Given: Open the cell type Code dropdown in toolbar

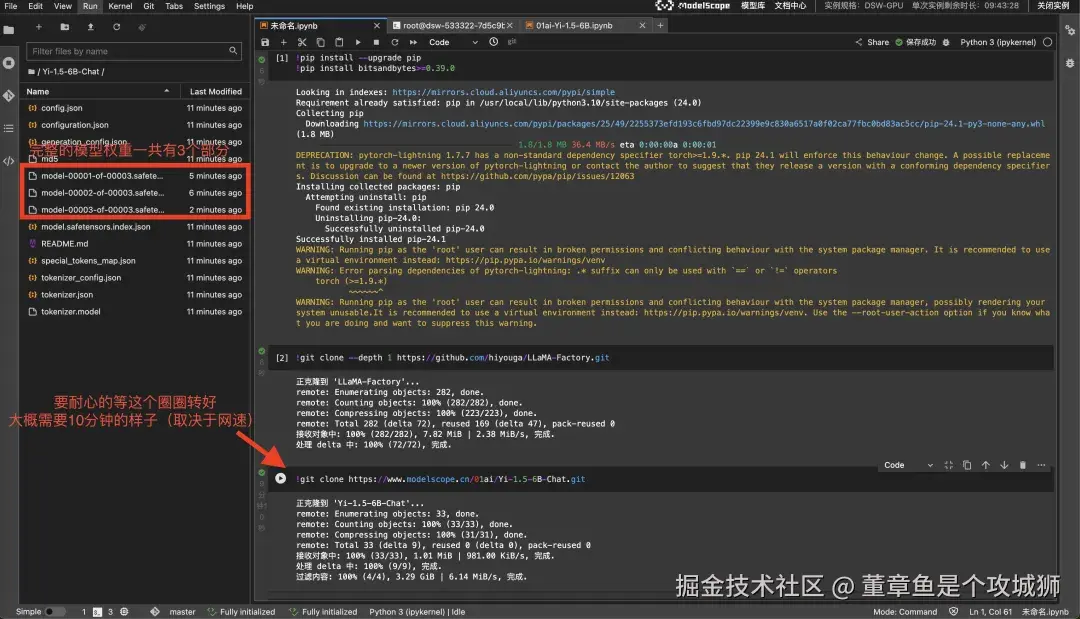Looking at the screenshot, I should [453, 42].
